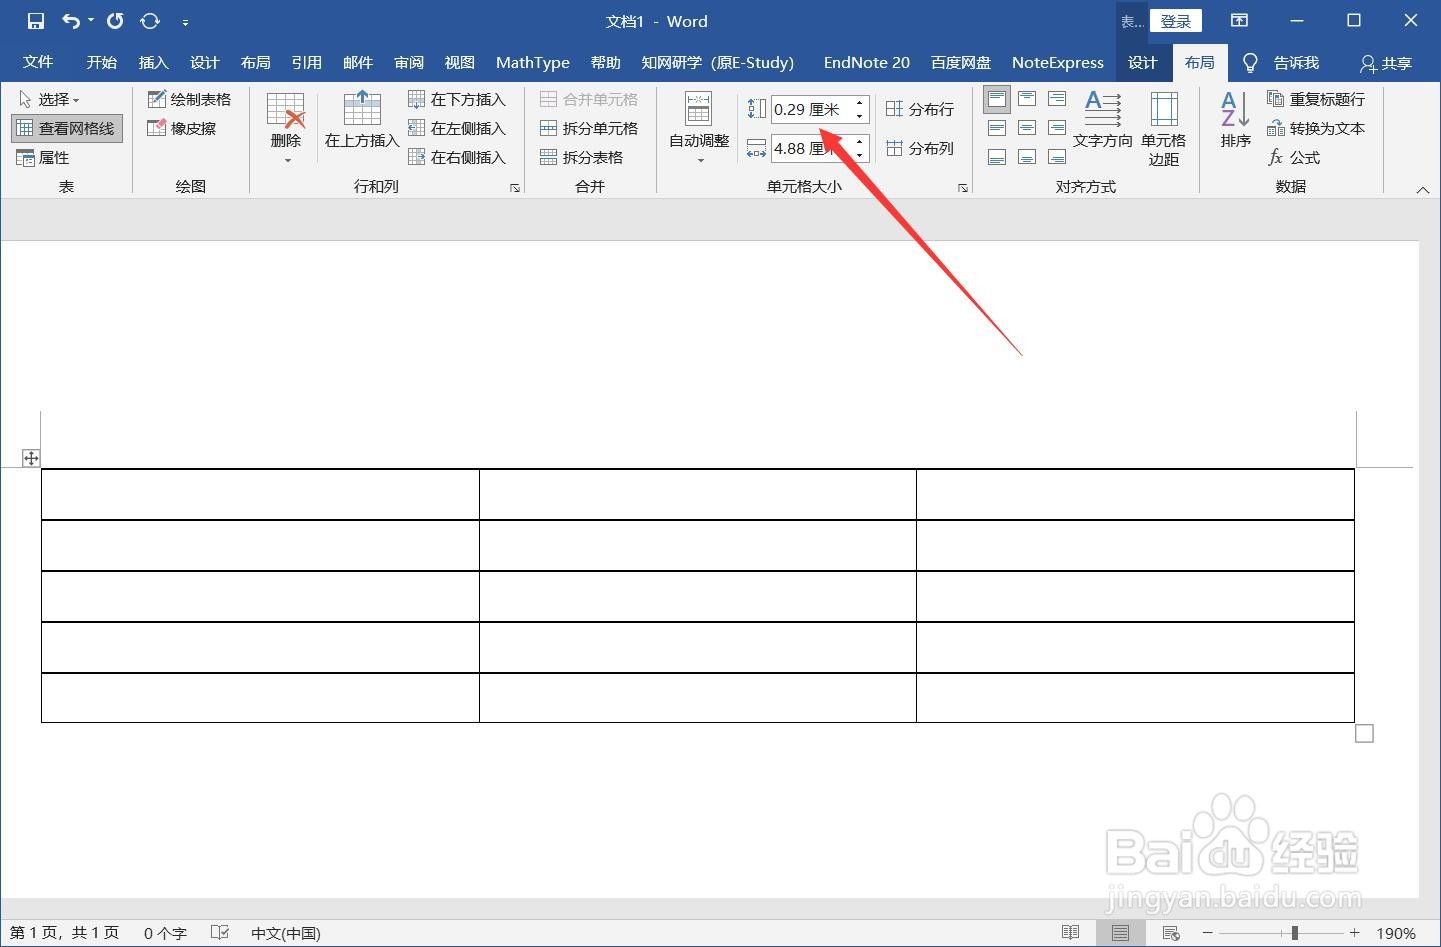Toggle View Gridlines (查看网格线)
This screenshot has width=1441, height=947.
pyautogui.click(x=67, y=128)
